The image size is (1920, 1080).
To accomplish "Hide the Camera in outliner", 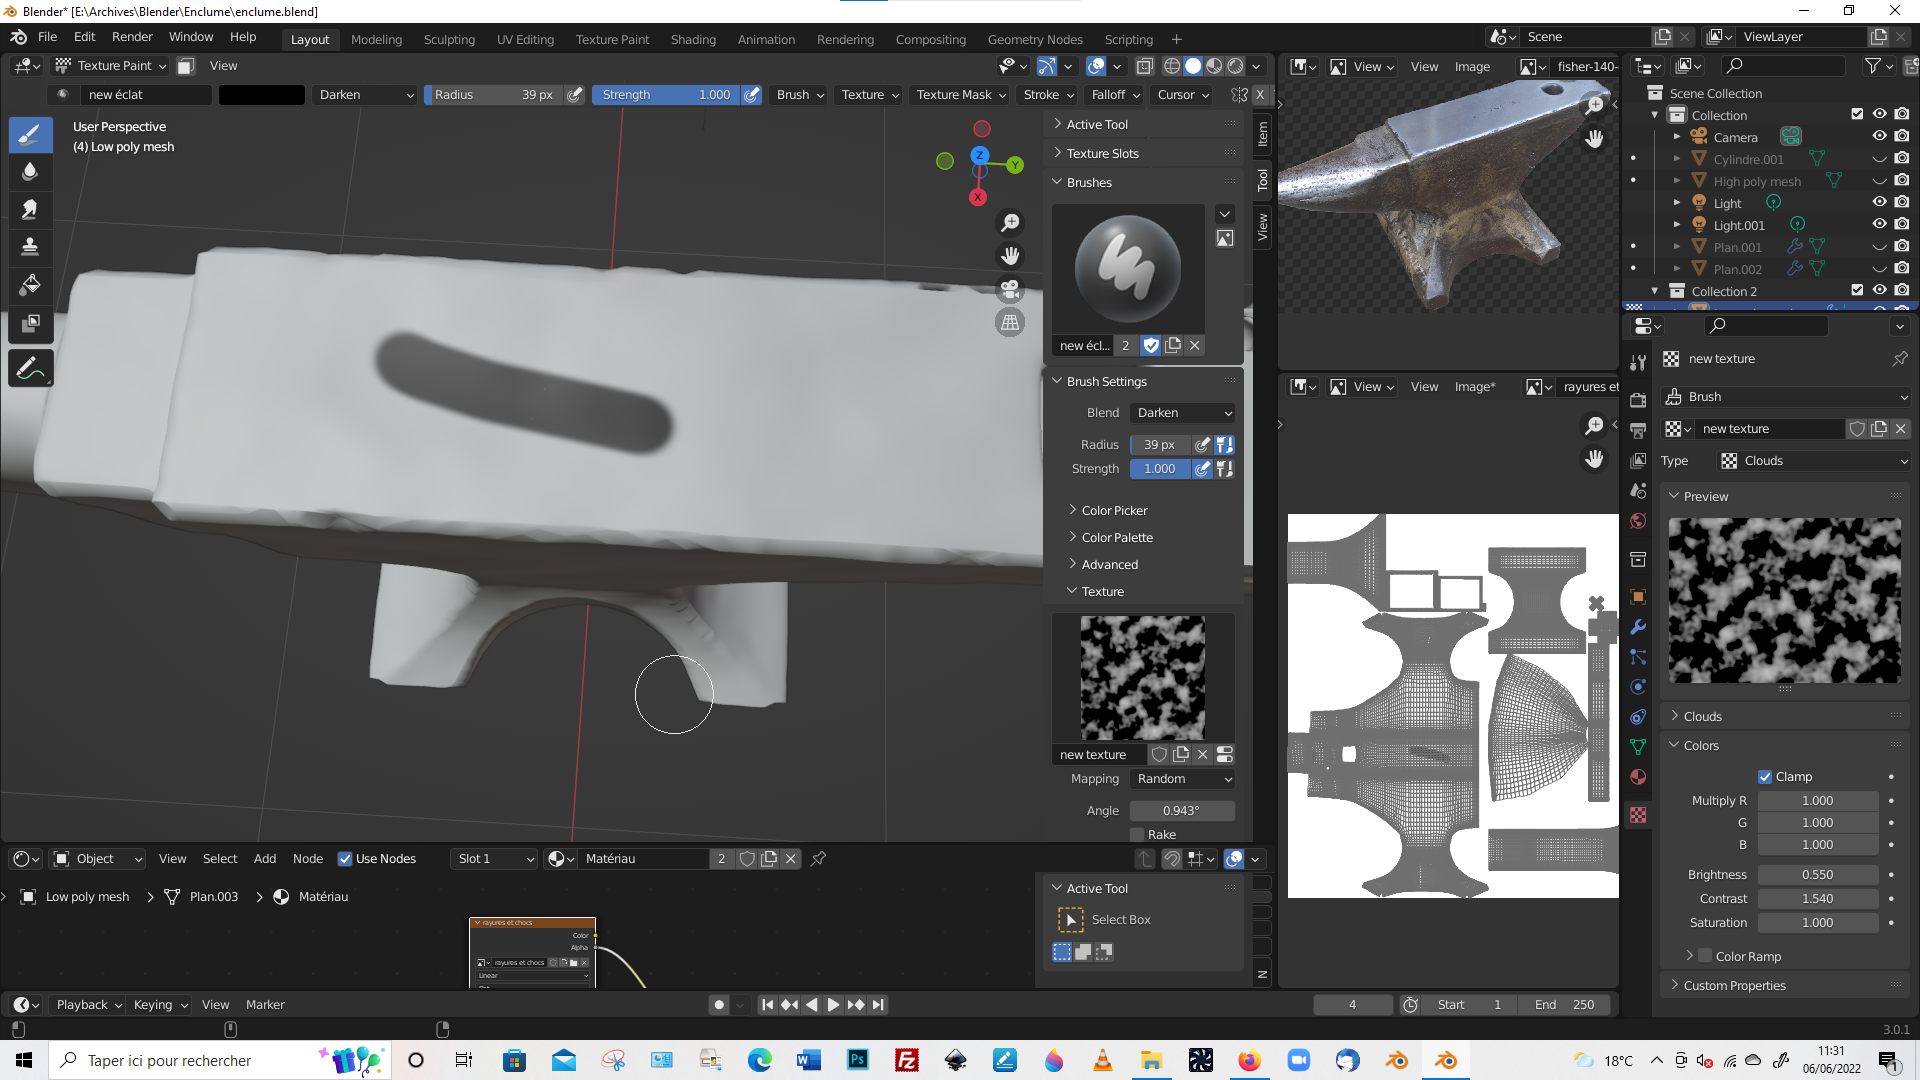I will (x=1880, y=137).
